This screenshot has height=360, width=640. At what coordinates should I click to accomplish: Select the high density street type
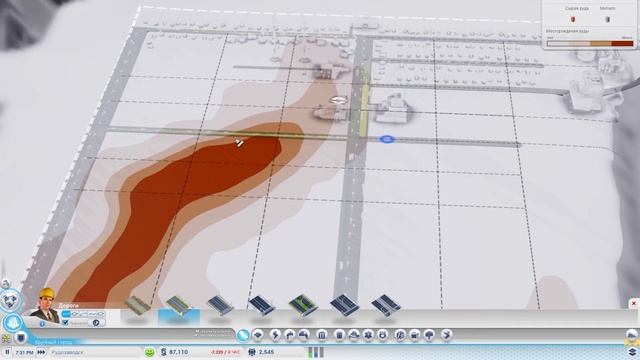(261, 305)
